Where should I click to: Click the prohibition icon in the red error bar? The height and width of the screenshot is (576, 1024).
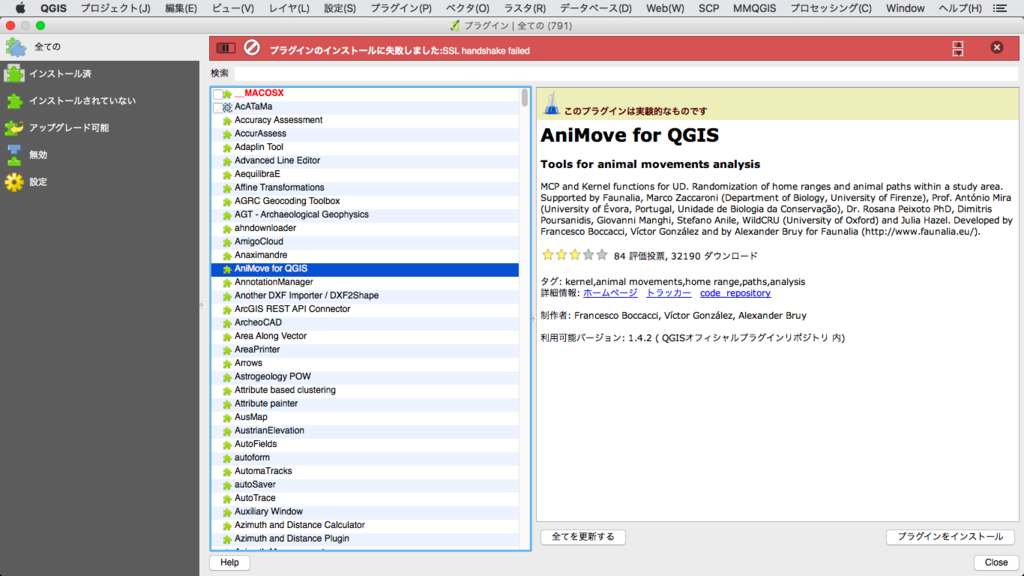tap(251, 48)
